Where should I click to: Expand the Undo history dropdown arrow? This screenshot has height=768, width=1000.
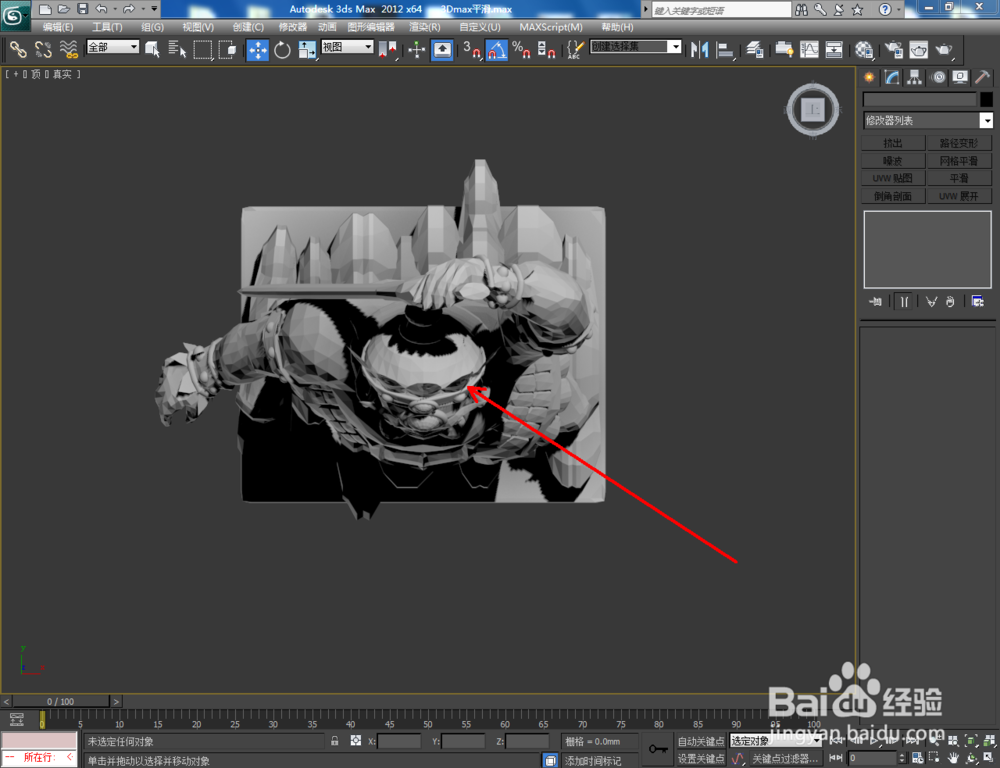(x=115, y=9)
